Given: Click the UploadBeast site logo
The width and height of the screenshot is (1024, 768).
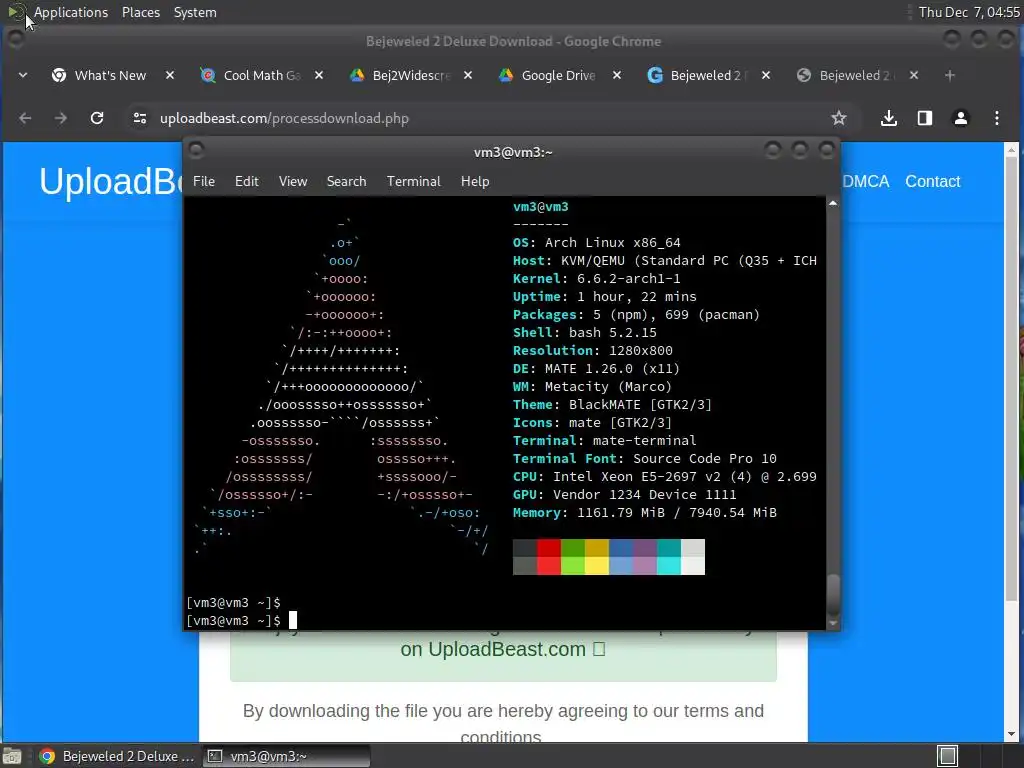Looking at the screenshot, I should [111, 182].
